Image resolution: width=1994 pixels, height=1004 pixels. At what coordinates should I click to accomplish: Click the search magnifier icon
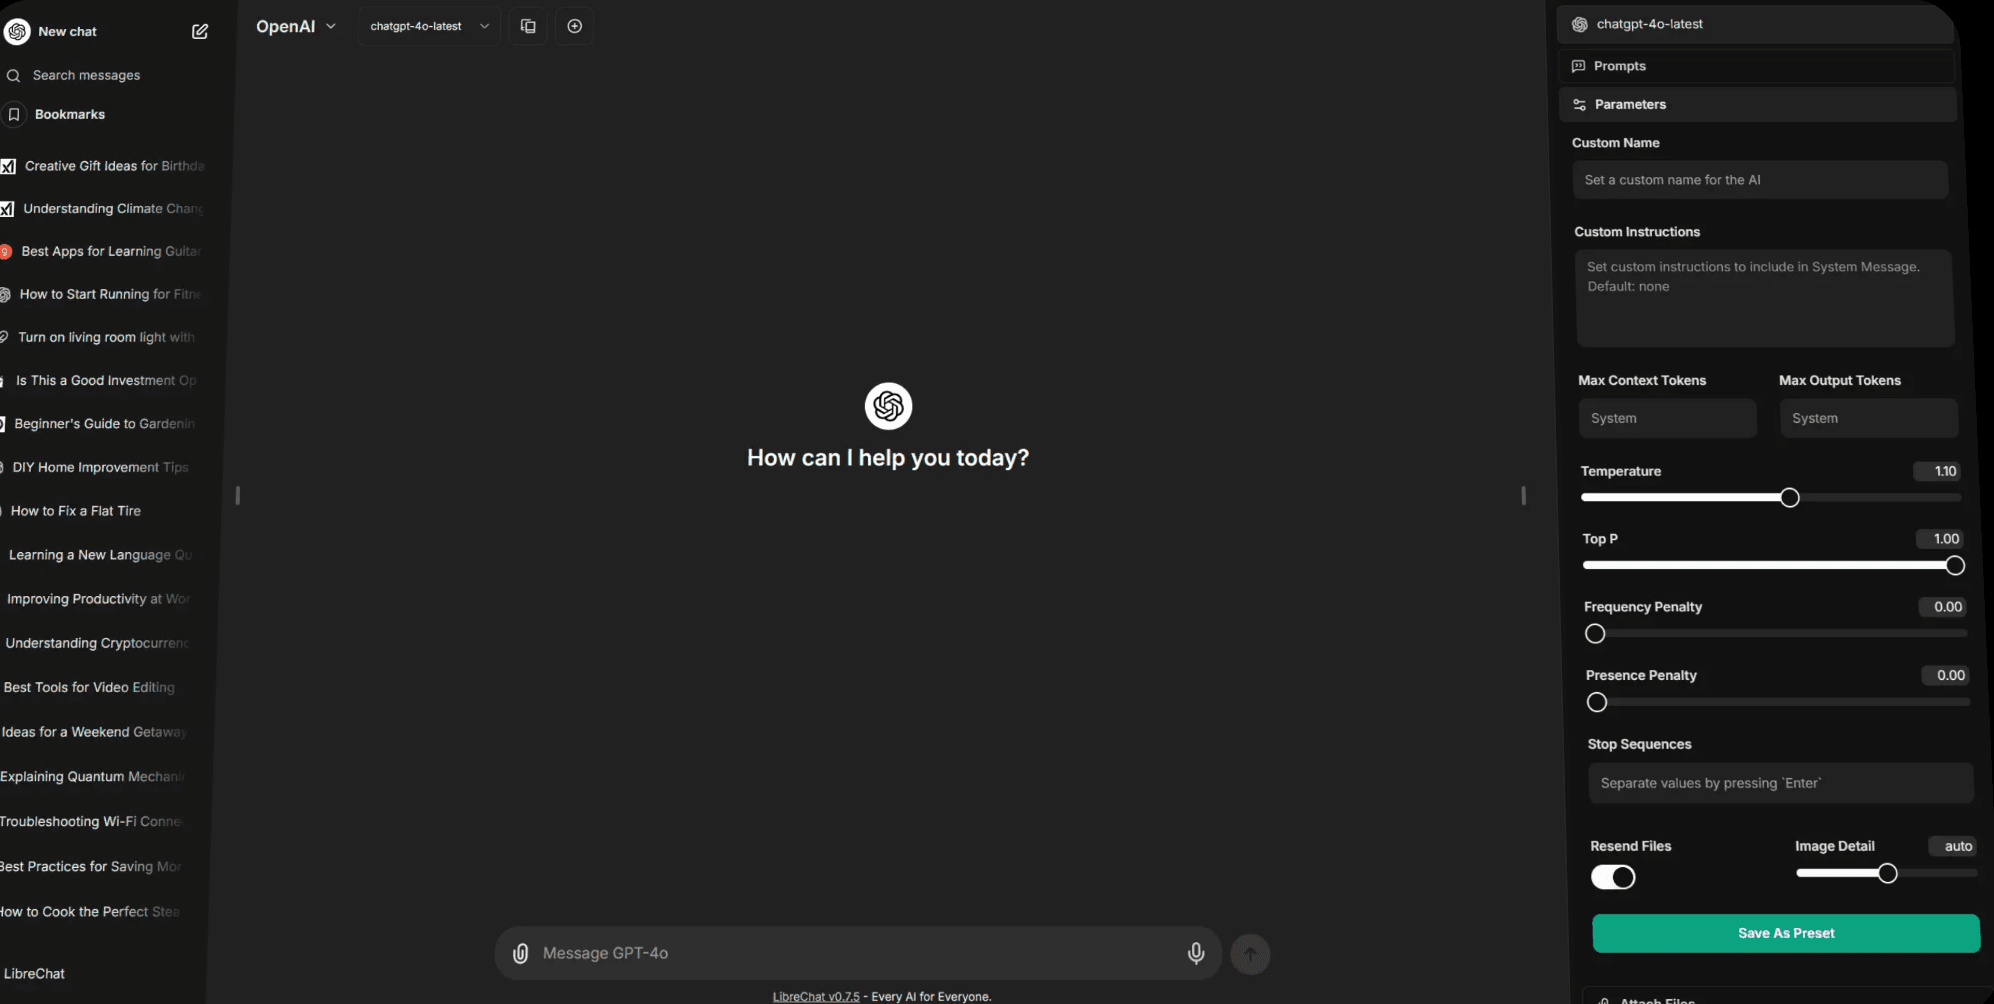pyautogui.click(x=13, y=76)
